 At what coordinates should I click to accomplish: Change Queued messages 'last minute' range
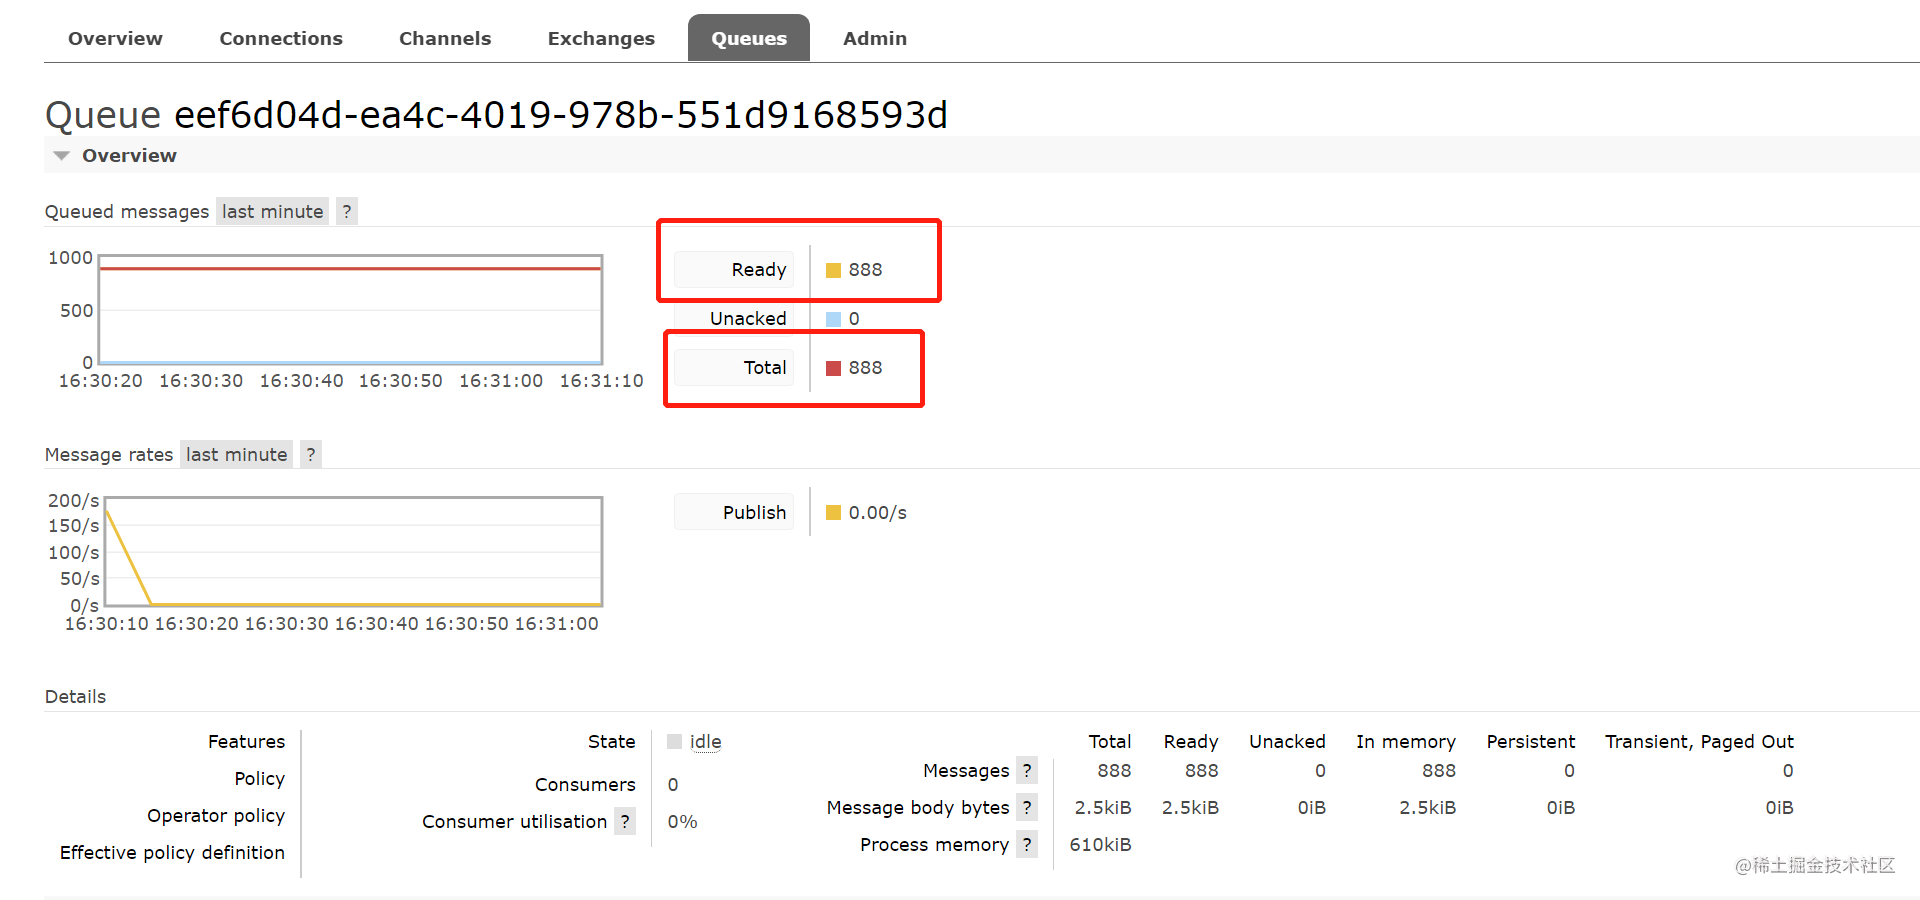(272, 211)
